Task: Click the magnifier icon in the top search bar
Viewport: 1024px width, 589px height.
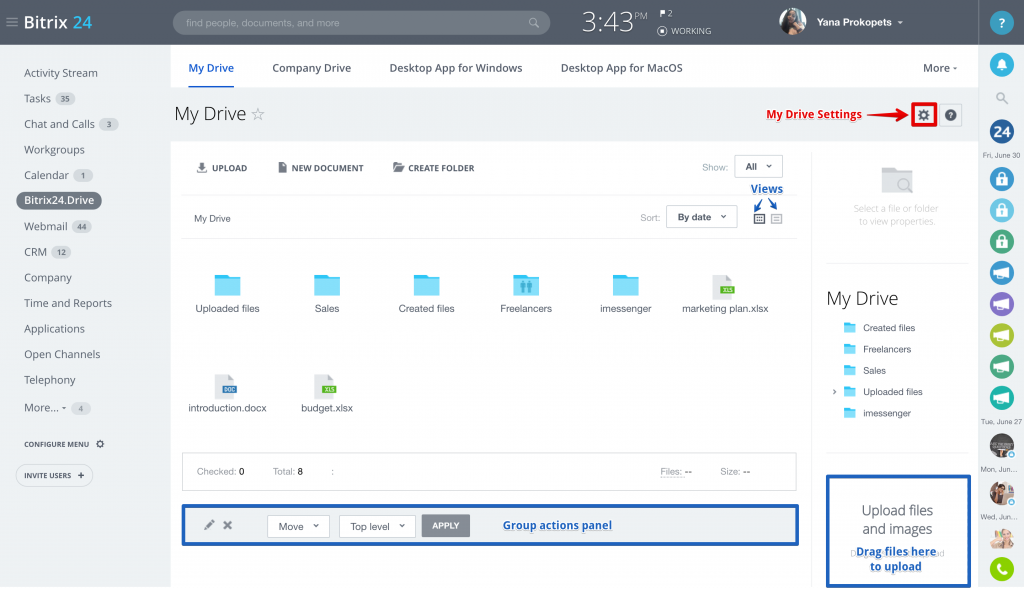Action: click(x=534, y=23)
